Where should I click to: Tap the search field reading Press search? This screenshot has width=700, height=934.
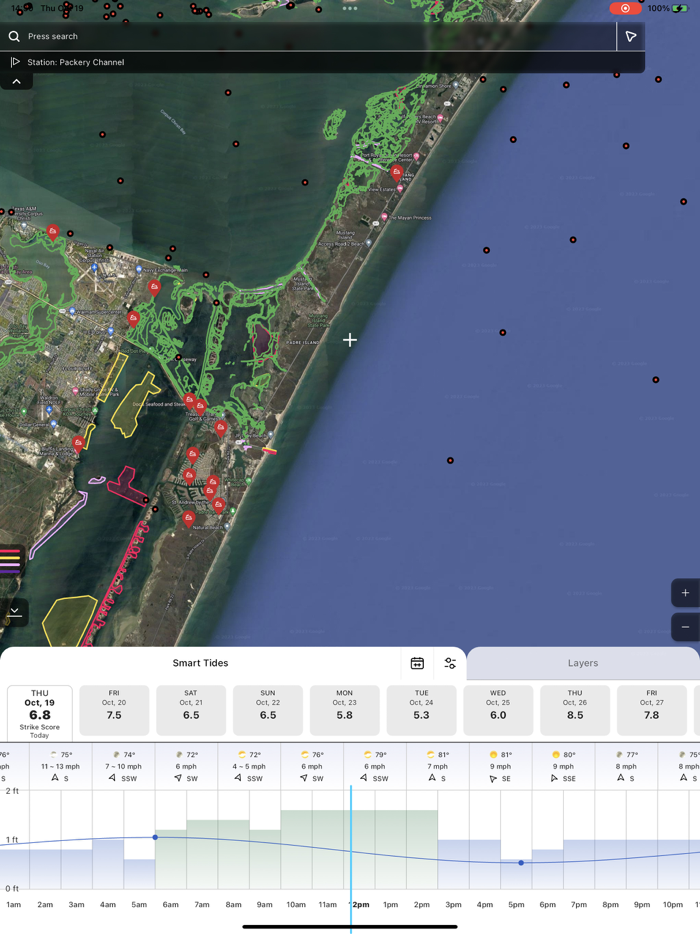(x=308, y=36)
